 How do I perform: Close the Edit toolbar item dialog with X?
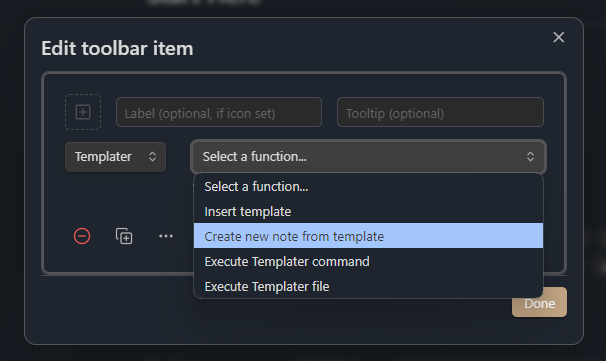[x=558, y=37]
